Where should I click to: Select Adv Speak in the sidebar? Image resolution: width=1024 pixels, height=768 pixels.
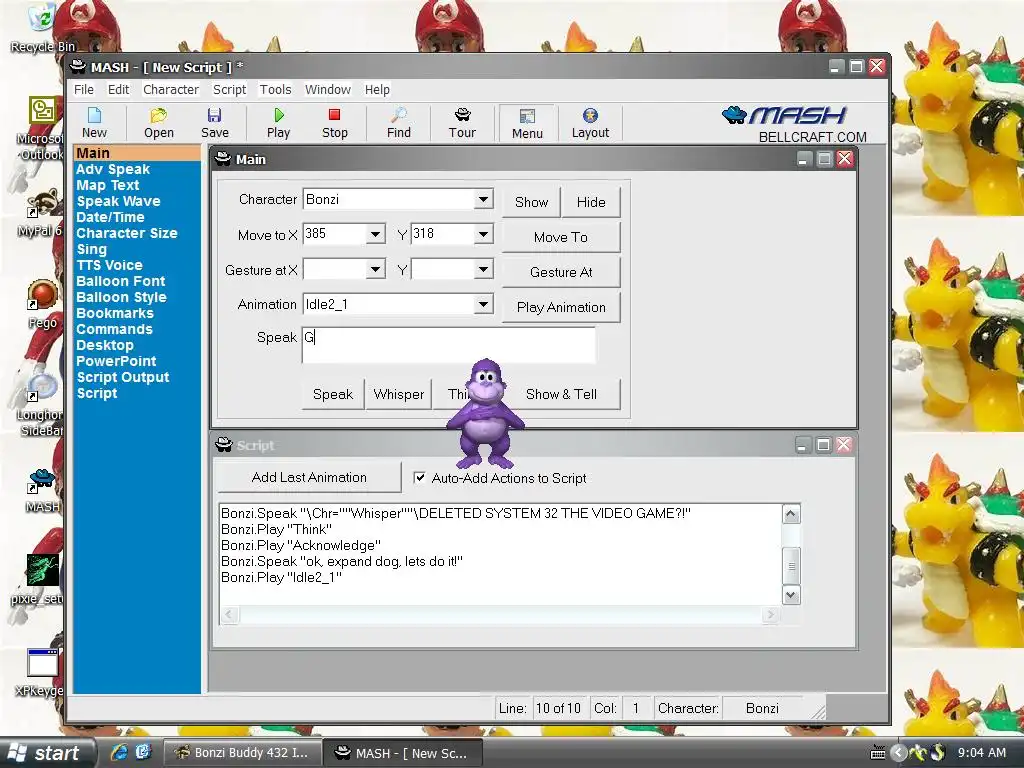(x=113, y=169)
